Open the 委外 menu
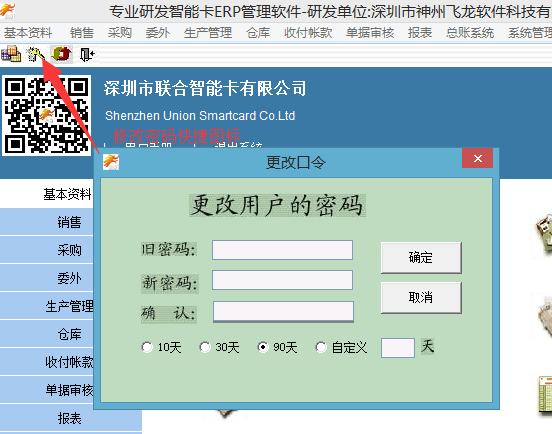 pos(158,33)
